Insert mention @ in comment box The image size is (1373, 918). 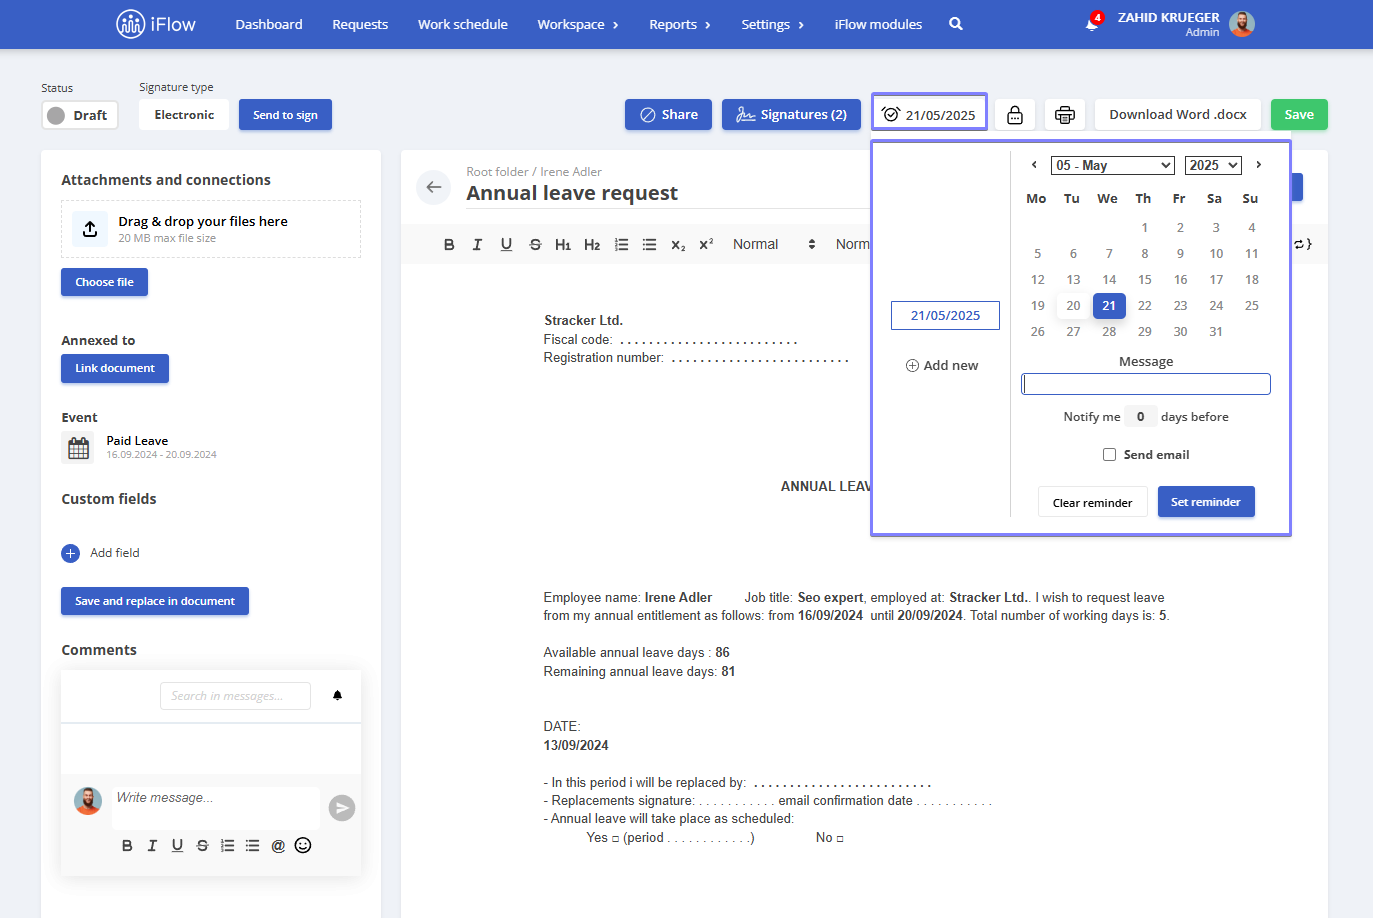278,846
